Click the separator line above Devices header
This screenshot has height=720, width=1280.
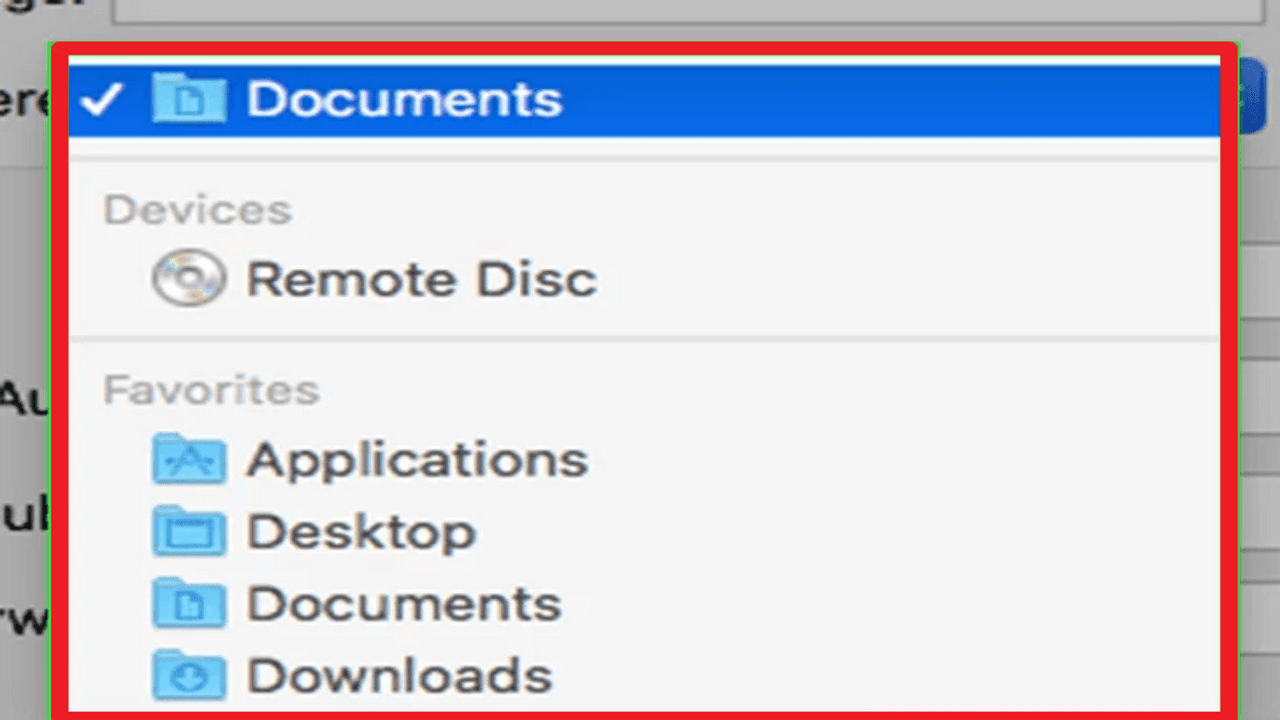pos(645,159)
